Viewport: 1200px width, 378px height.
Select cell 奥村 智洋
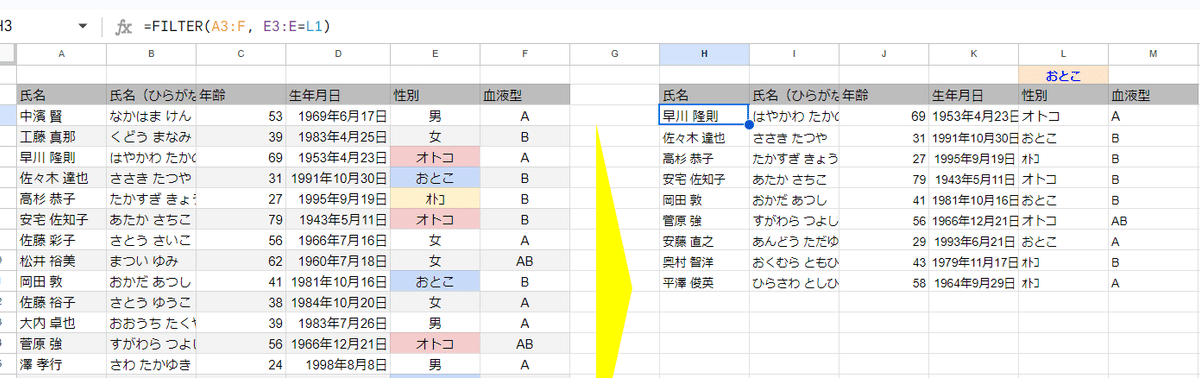[704, 262]
